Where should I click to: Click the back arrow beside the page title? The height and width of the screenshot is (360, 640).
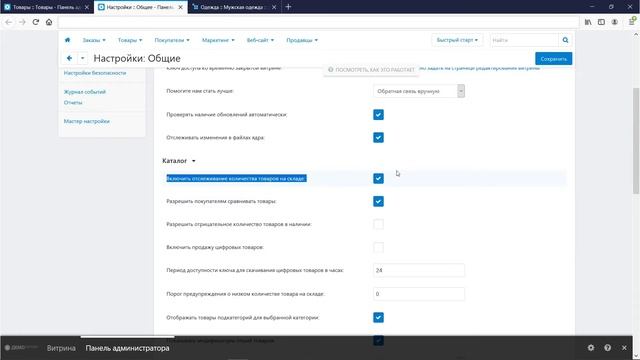[x=69, y=58]
